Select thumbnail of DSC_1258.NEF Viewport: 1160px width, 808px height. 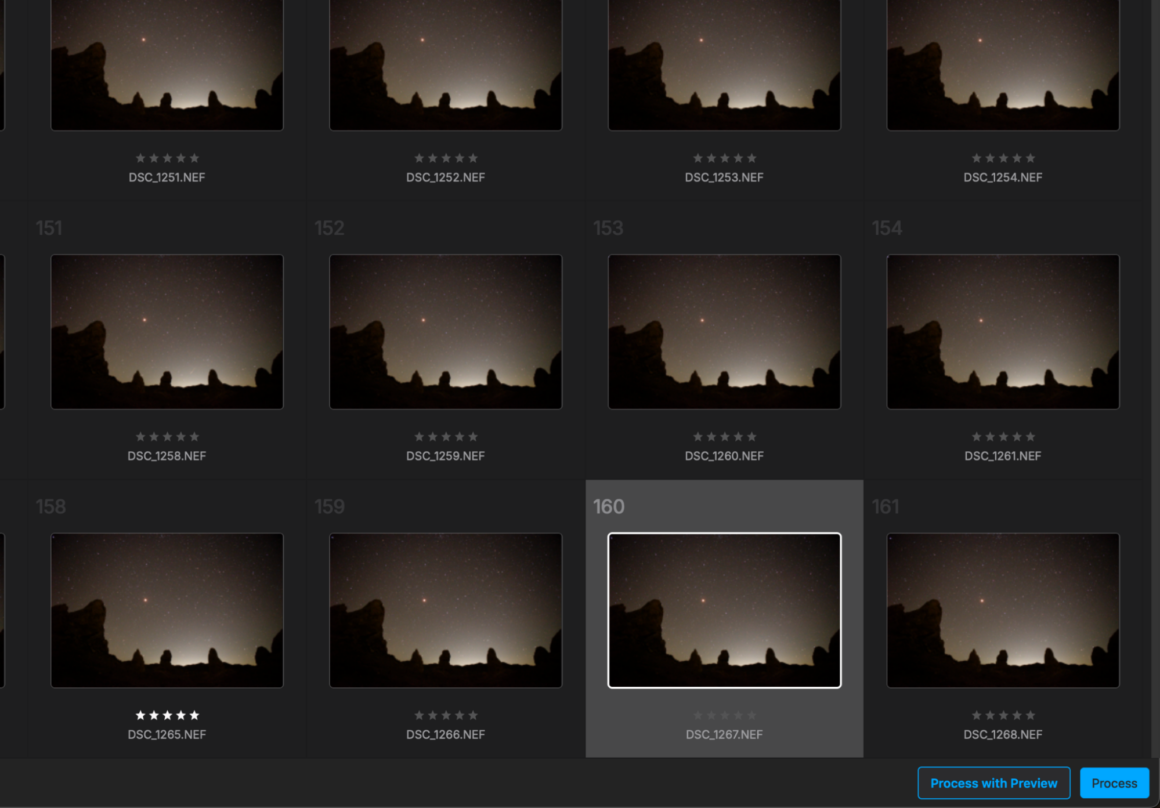pyautogui.click(x=167, y=331)
